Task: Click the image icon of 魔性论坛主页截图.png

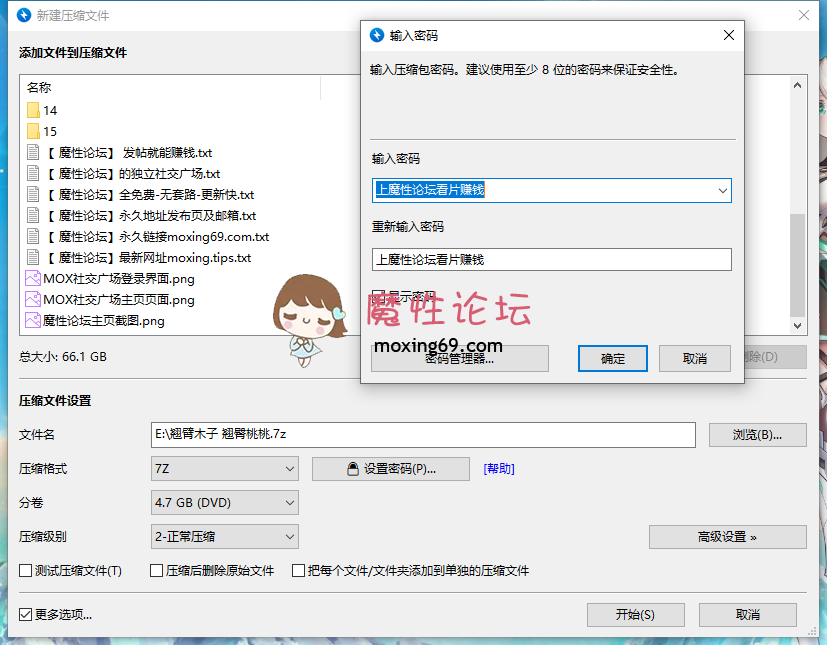Action: pos(32,320)
